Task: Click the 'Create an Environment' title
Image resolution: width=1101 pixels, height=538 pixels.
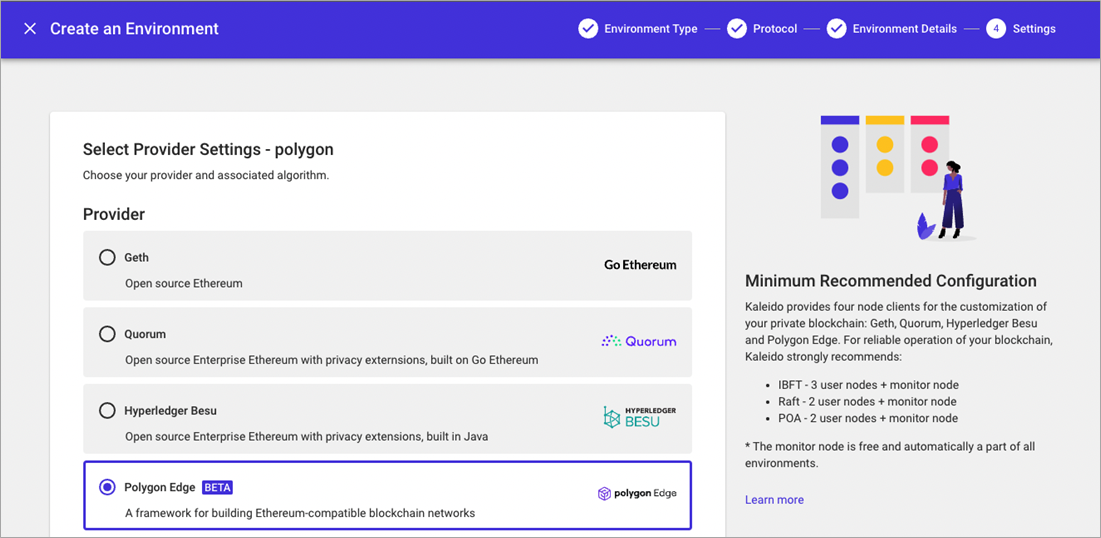Action: 134,29
